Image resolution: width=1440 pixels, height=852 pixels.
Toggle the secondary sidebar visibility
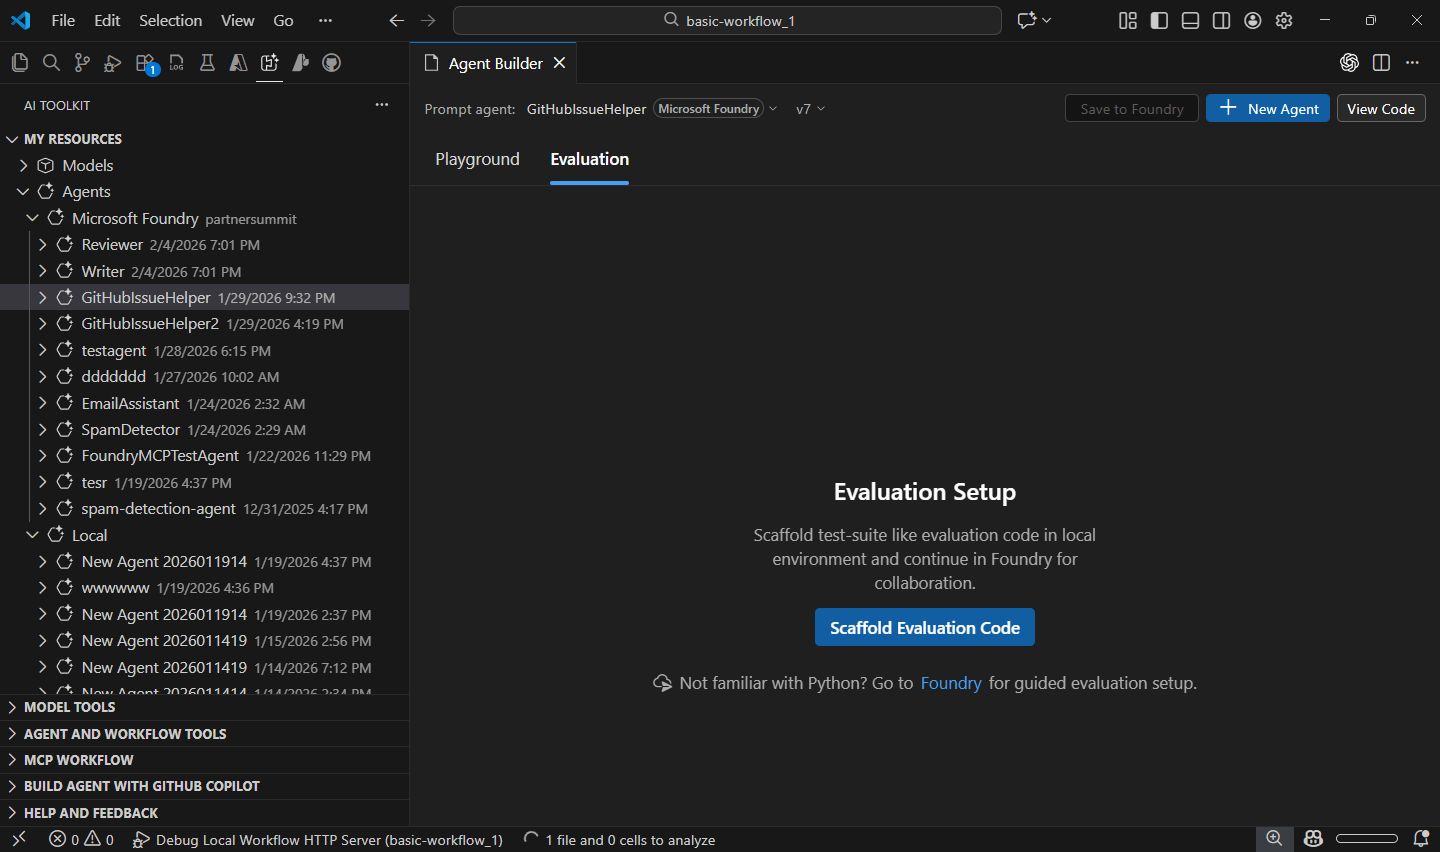click(x=1221, y=20)
